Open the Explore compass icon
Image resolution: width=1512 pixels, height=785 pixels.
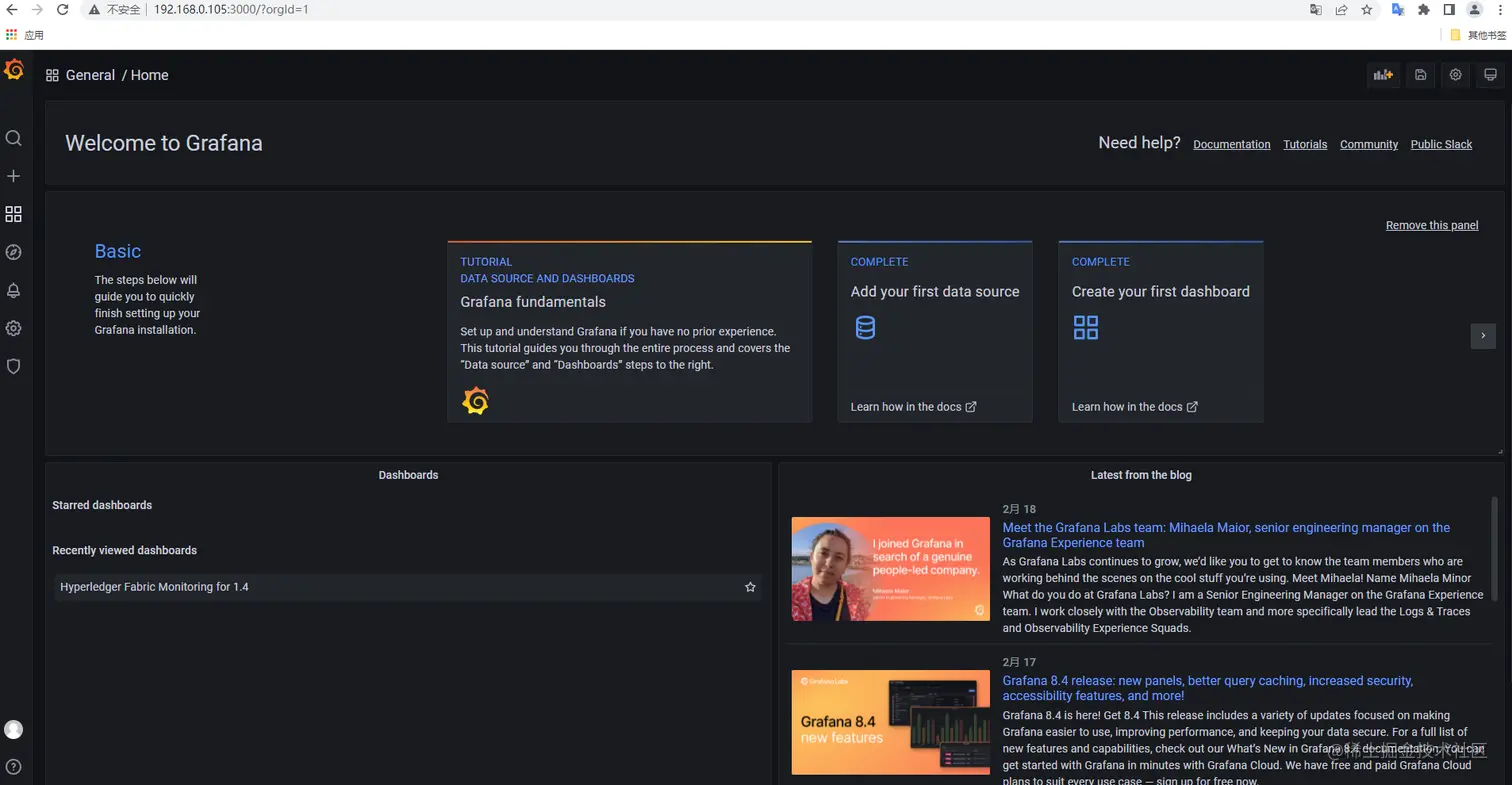[x=13, y=252]
